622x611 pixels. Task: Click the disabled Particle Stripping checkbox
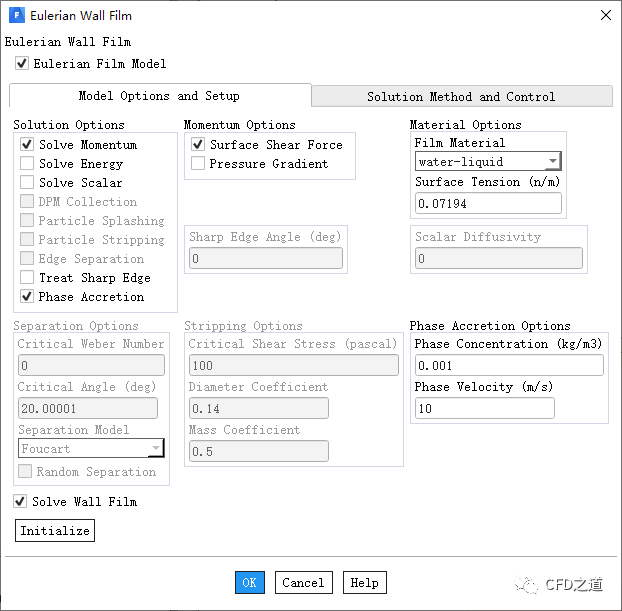(27, 240)
